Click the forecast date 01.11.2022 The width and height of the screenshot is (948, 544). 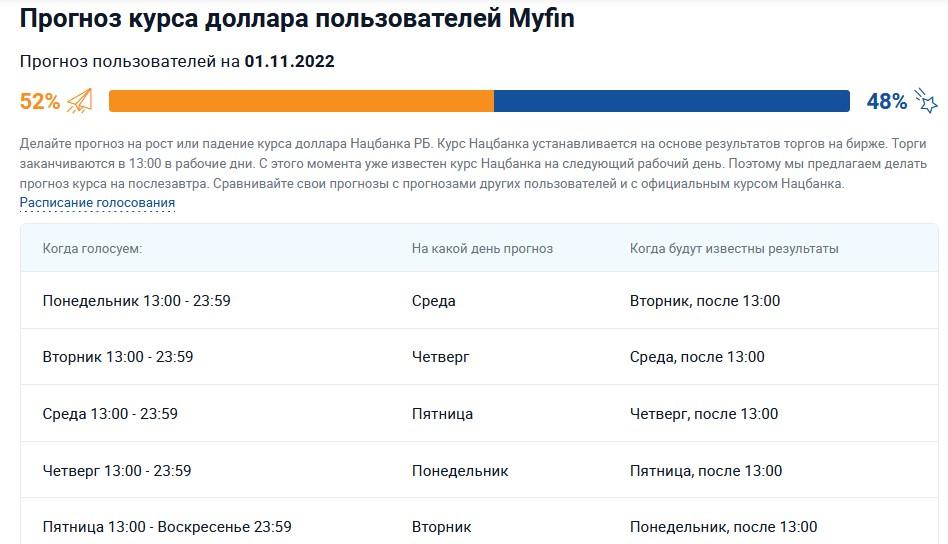tap(289, 62)
